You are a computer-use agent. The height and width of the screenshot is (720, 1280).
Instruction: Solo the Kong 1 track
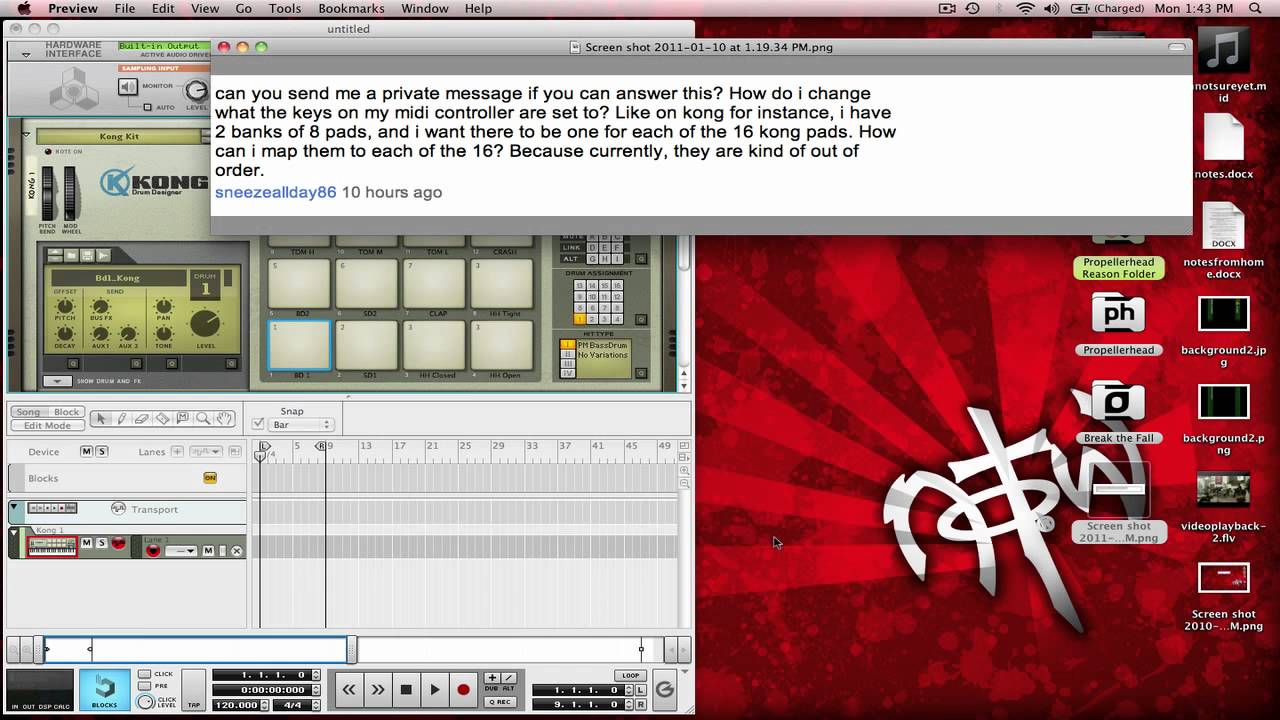click(x=101, y=543)
